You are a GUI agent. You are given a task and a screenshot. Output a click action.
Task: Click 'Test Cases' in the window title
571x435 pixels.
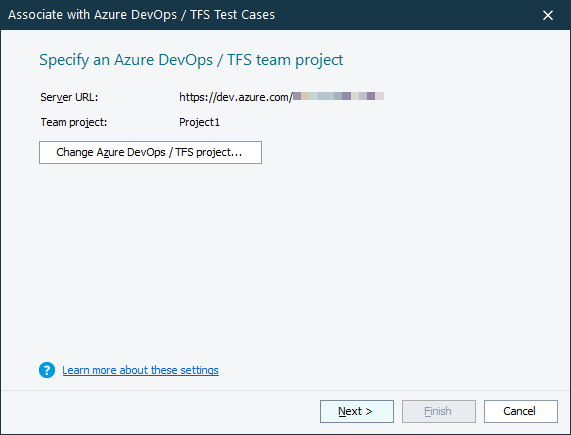[x=244, y=15]
